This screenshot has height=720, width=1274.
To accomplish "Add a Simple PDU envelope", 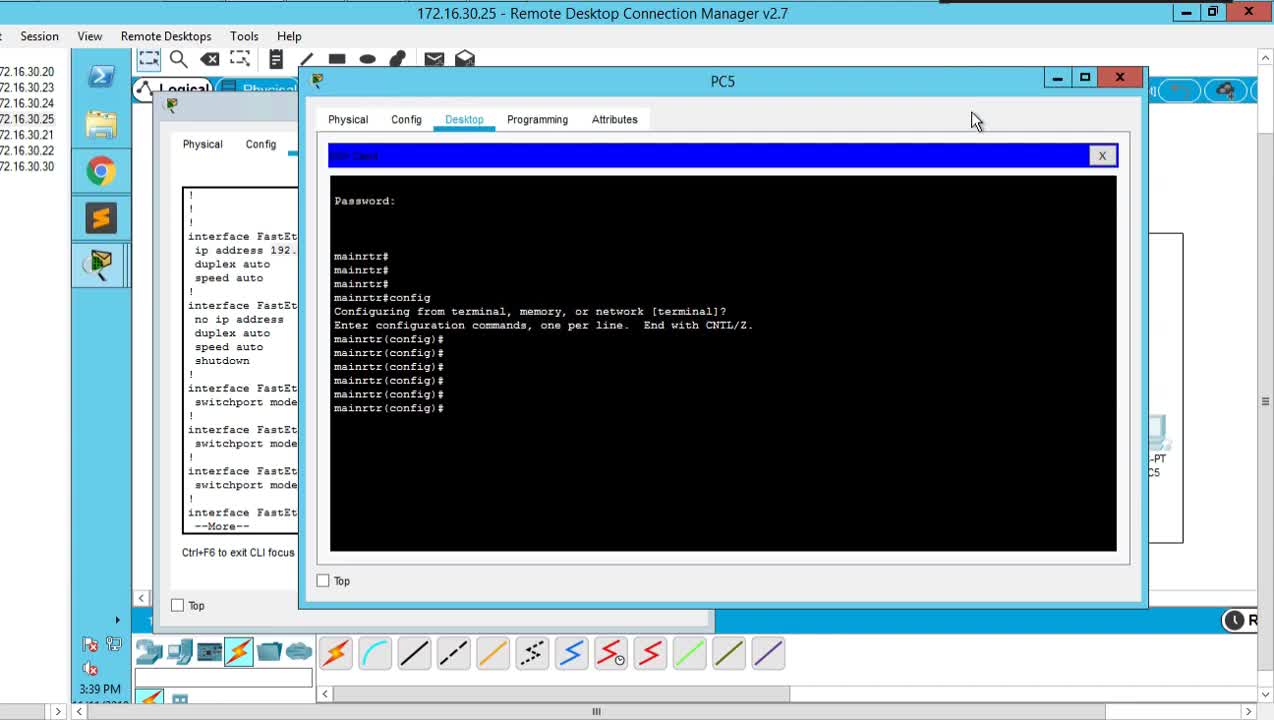I will tap(434, 59).
